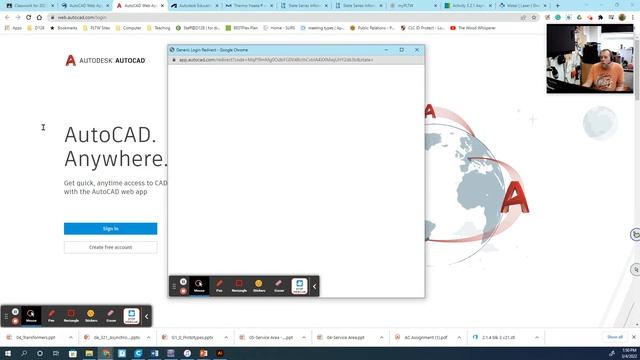This screenshot has width=640, height=360.
Task: Close the downloads bar
Action: pos(633,337)
